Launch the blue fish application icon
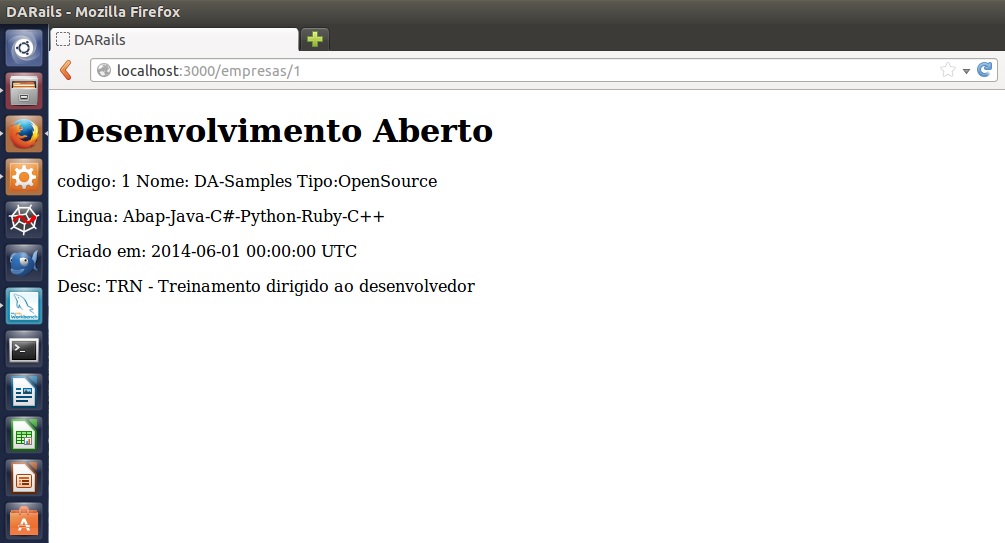1005x543 pixels. point(24,262)
